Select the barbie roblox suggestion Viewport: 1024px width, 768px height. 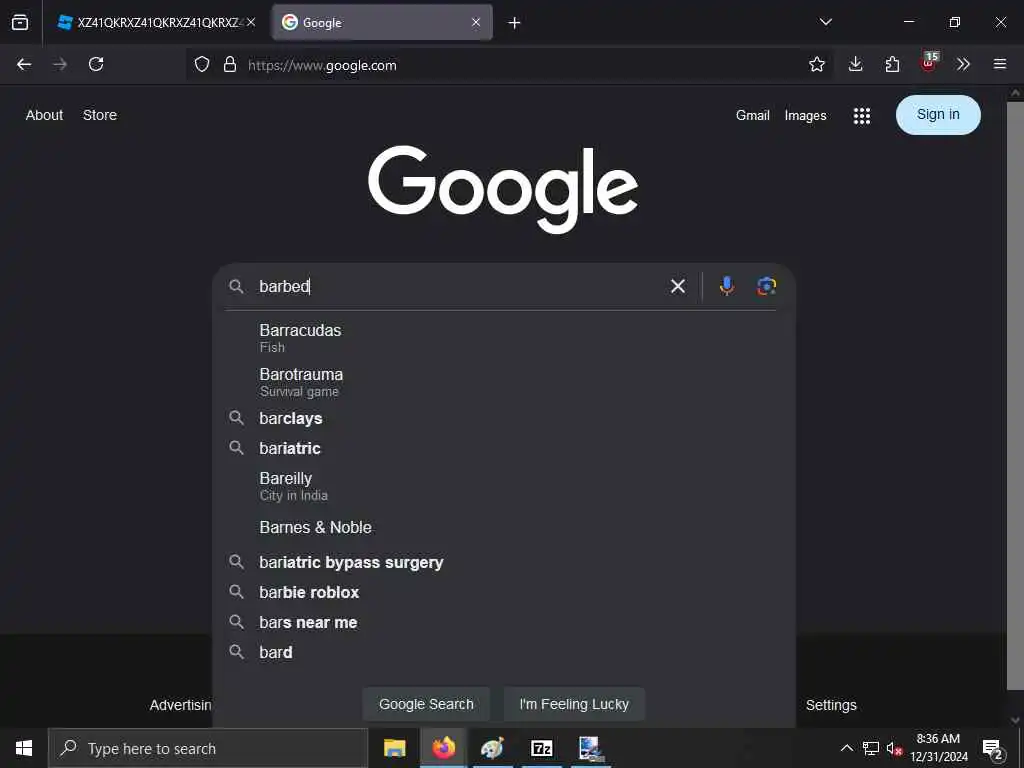click(502, 592)
